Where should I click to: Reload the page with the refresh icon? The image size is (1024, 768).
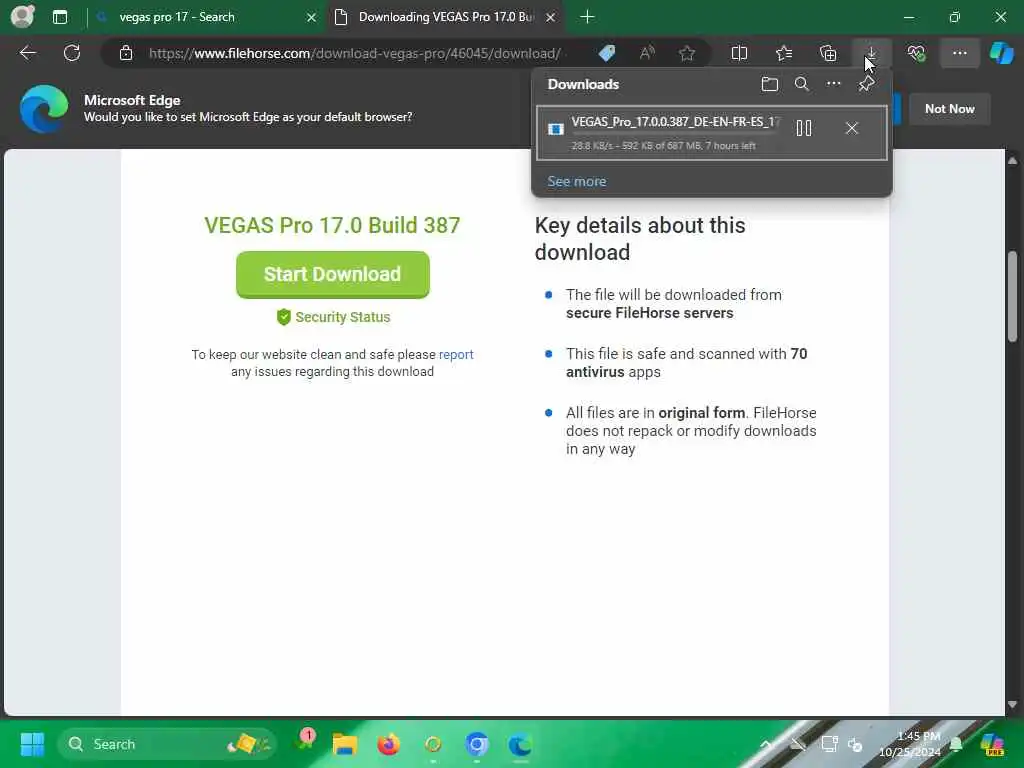click(72, 53)
